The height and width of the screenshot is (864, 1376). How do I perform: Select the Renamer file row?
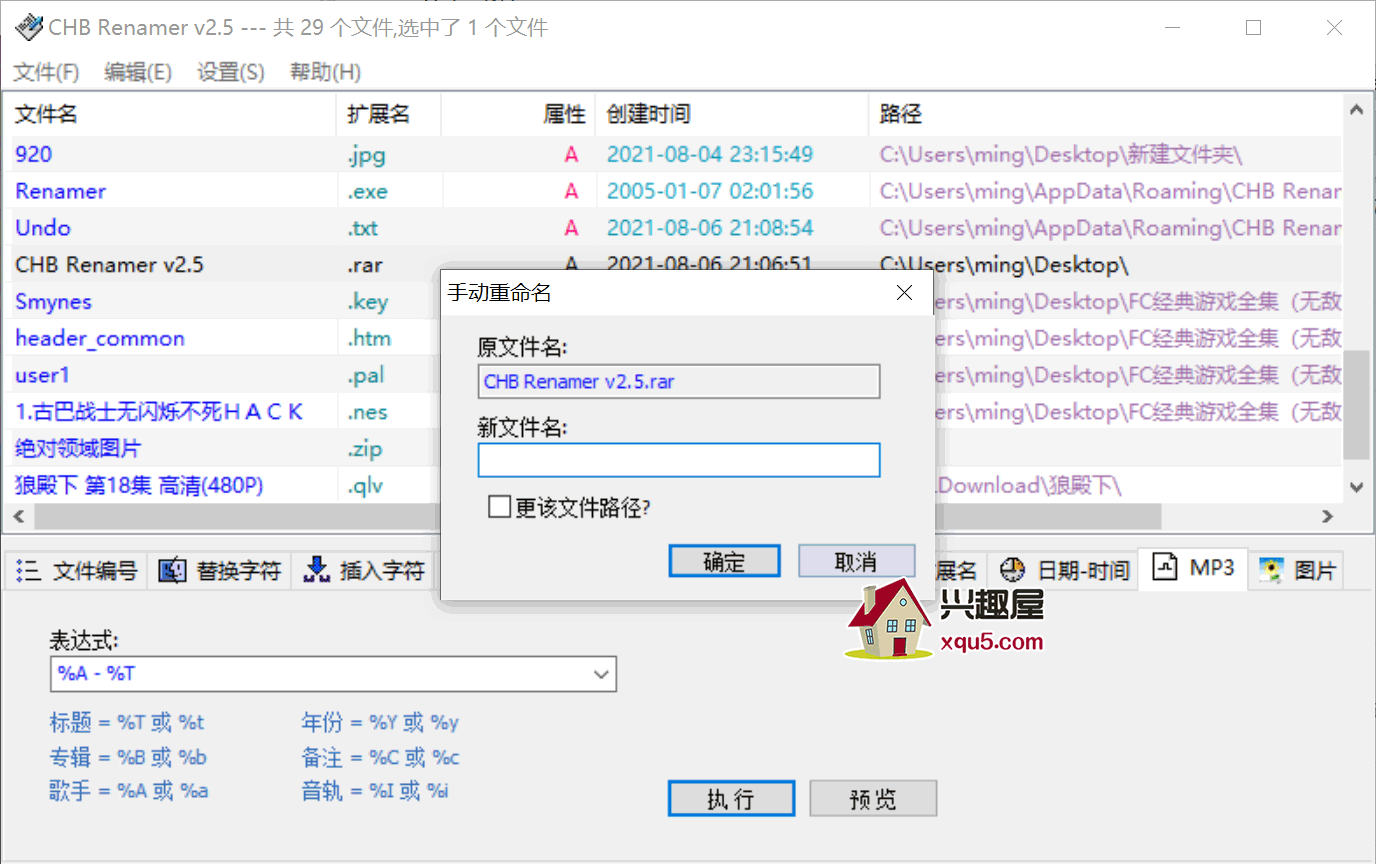tap(672, 191)
